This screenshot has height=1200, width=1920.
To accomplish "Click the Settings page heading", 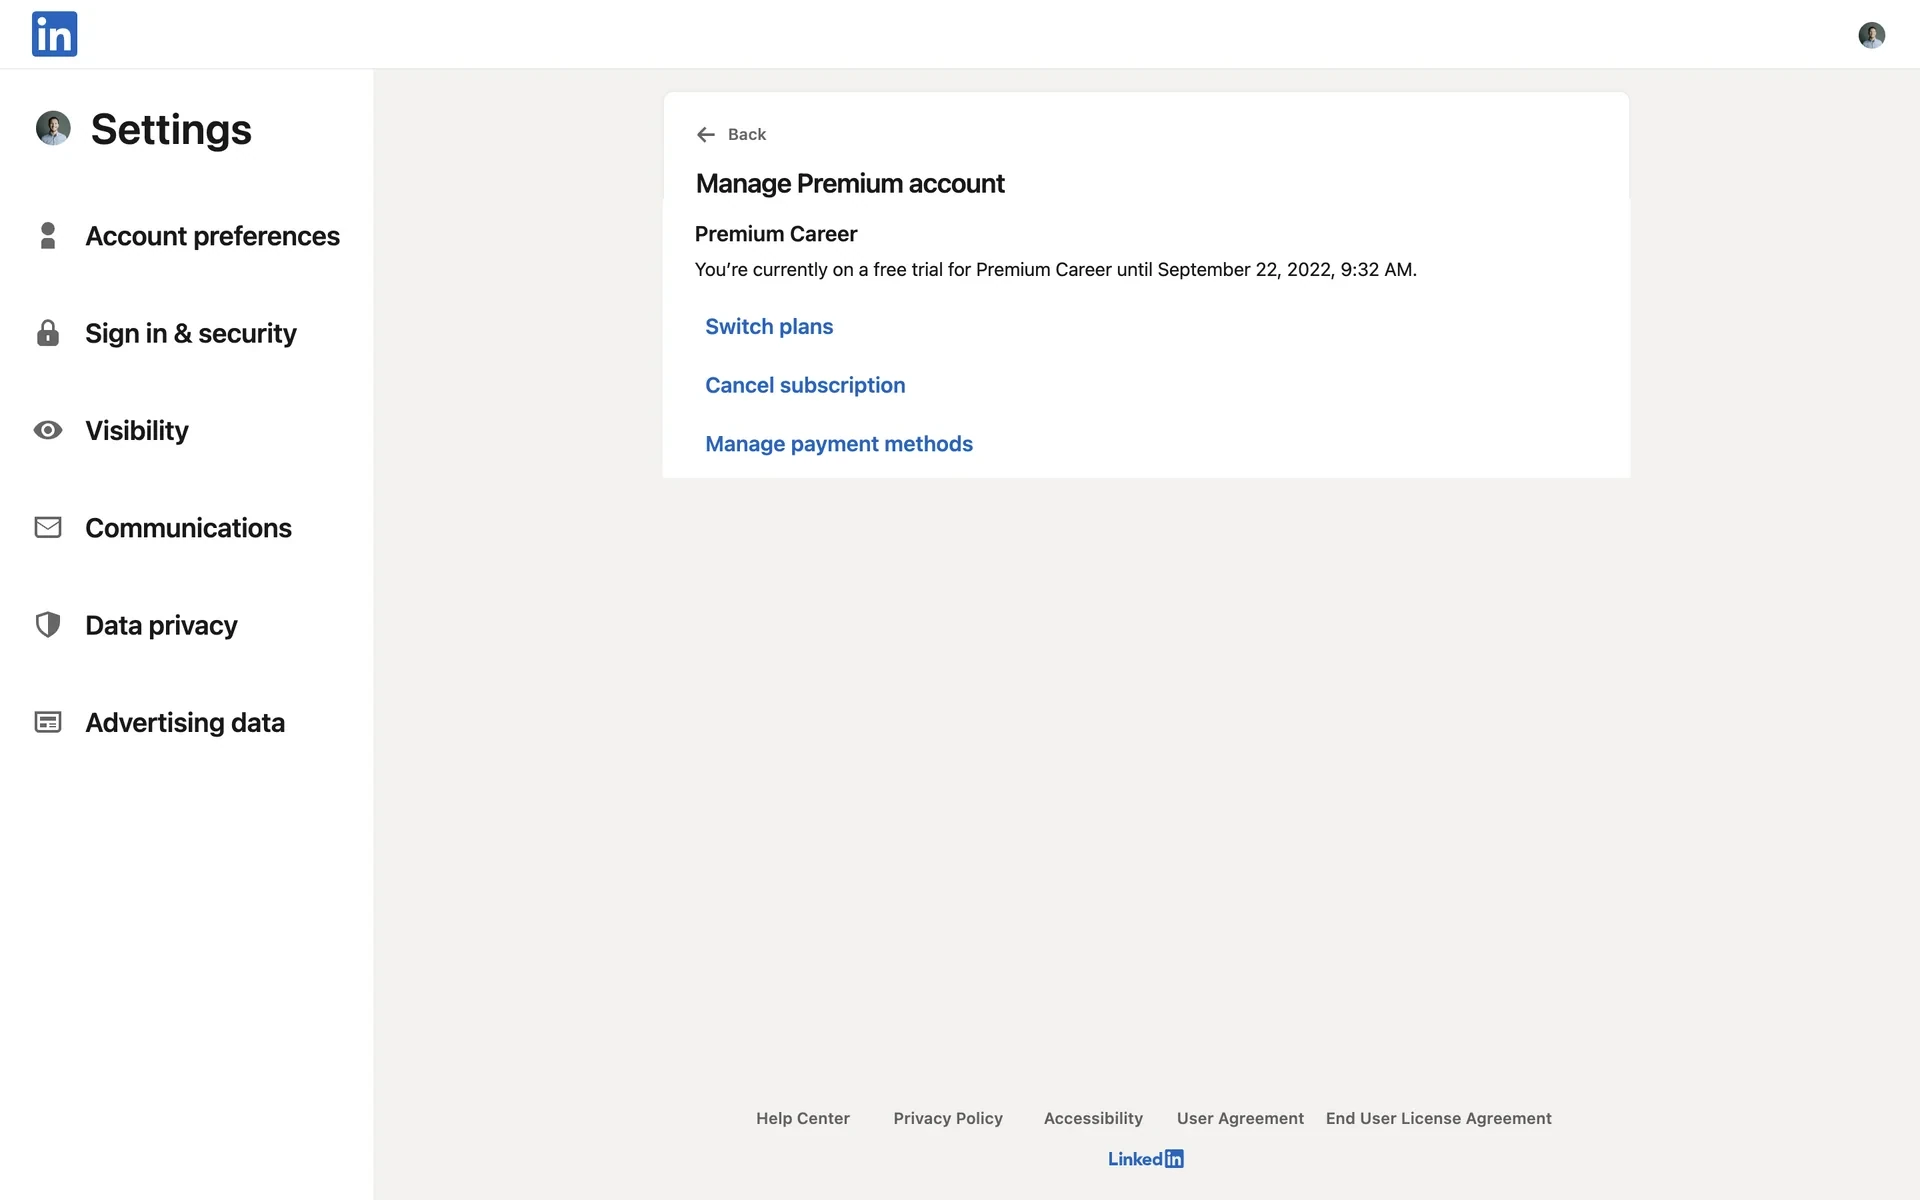I will click(x=171, y=130).
